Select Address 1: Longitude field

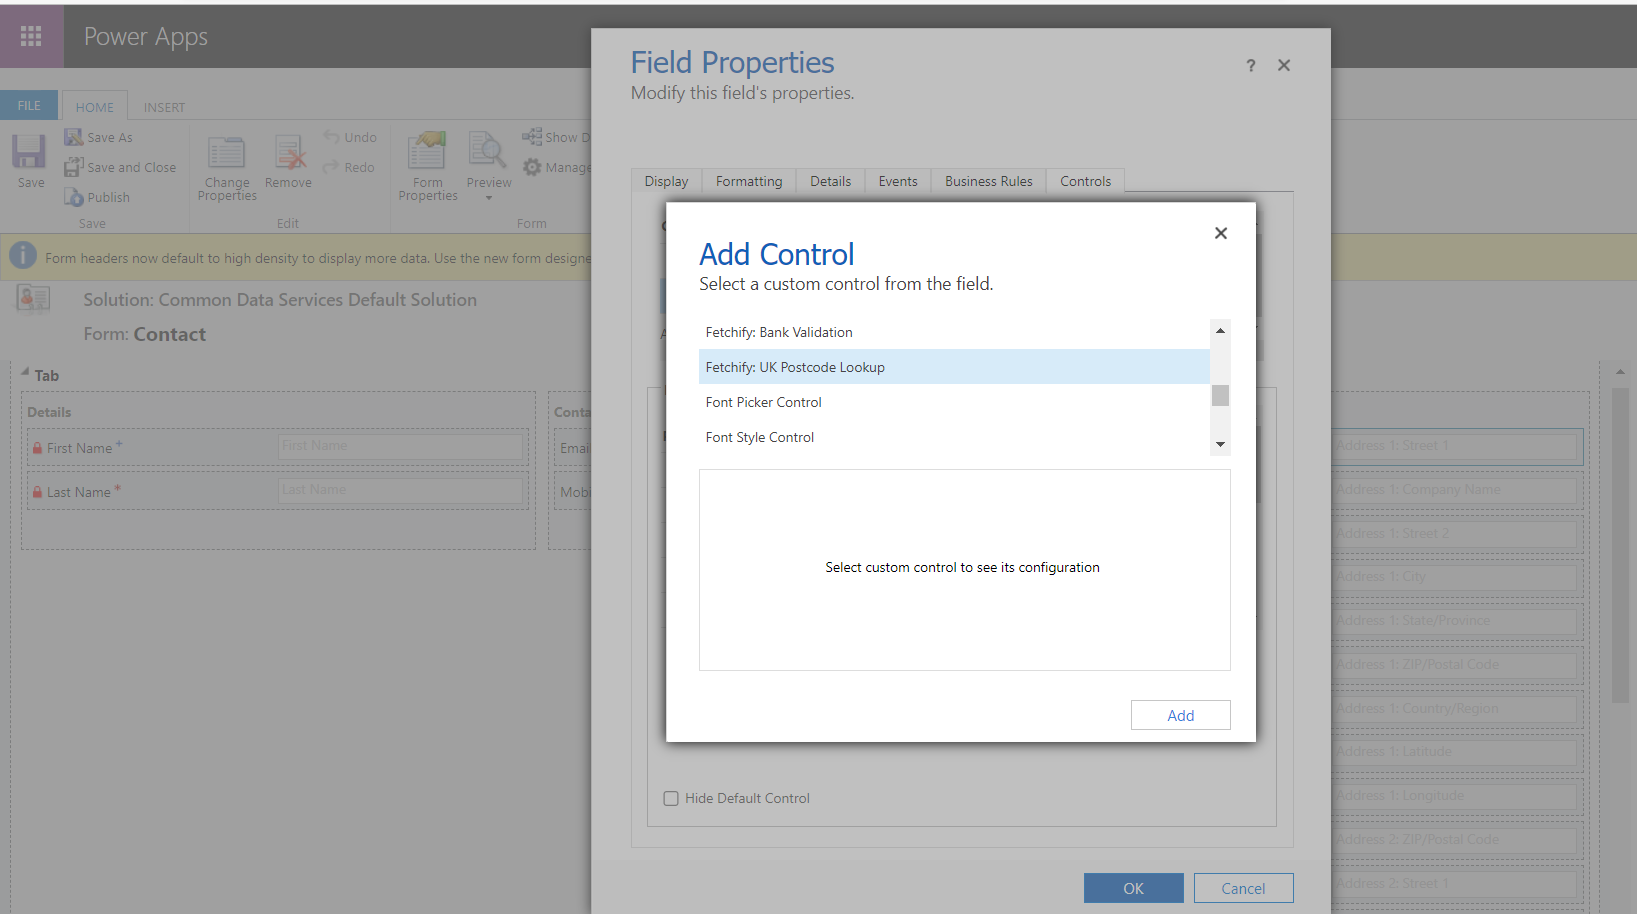(1457, 796)
